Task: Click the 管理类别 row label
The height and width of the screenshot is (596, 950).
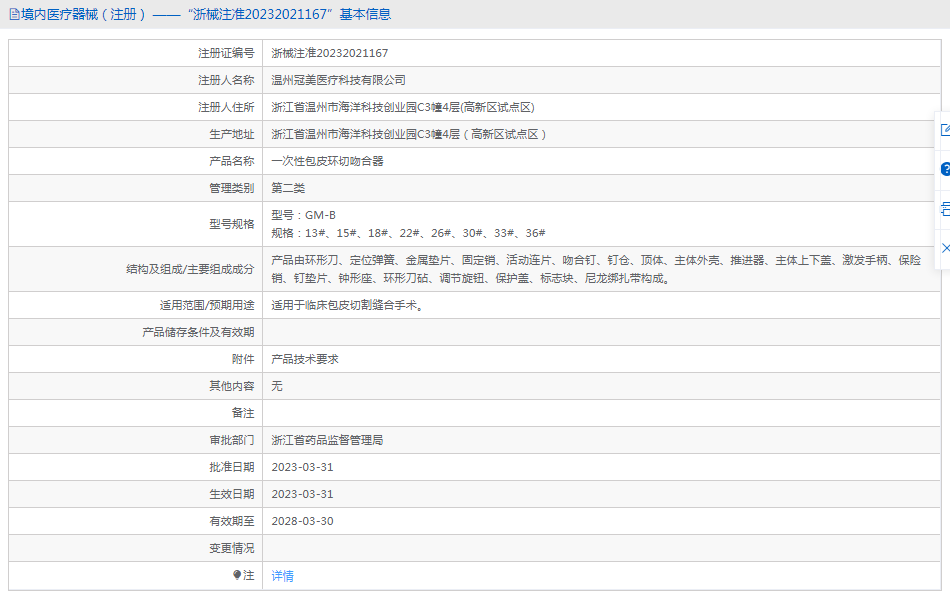Action: pyautogui.click(x=231, y=188)
